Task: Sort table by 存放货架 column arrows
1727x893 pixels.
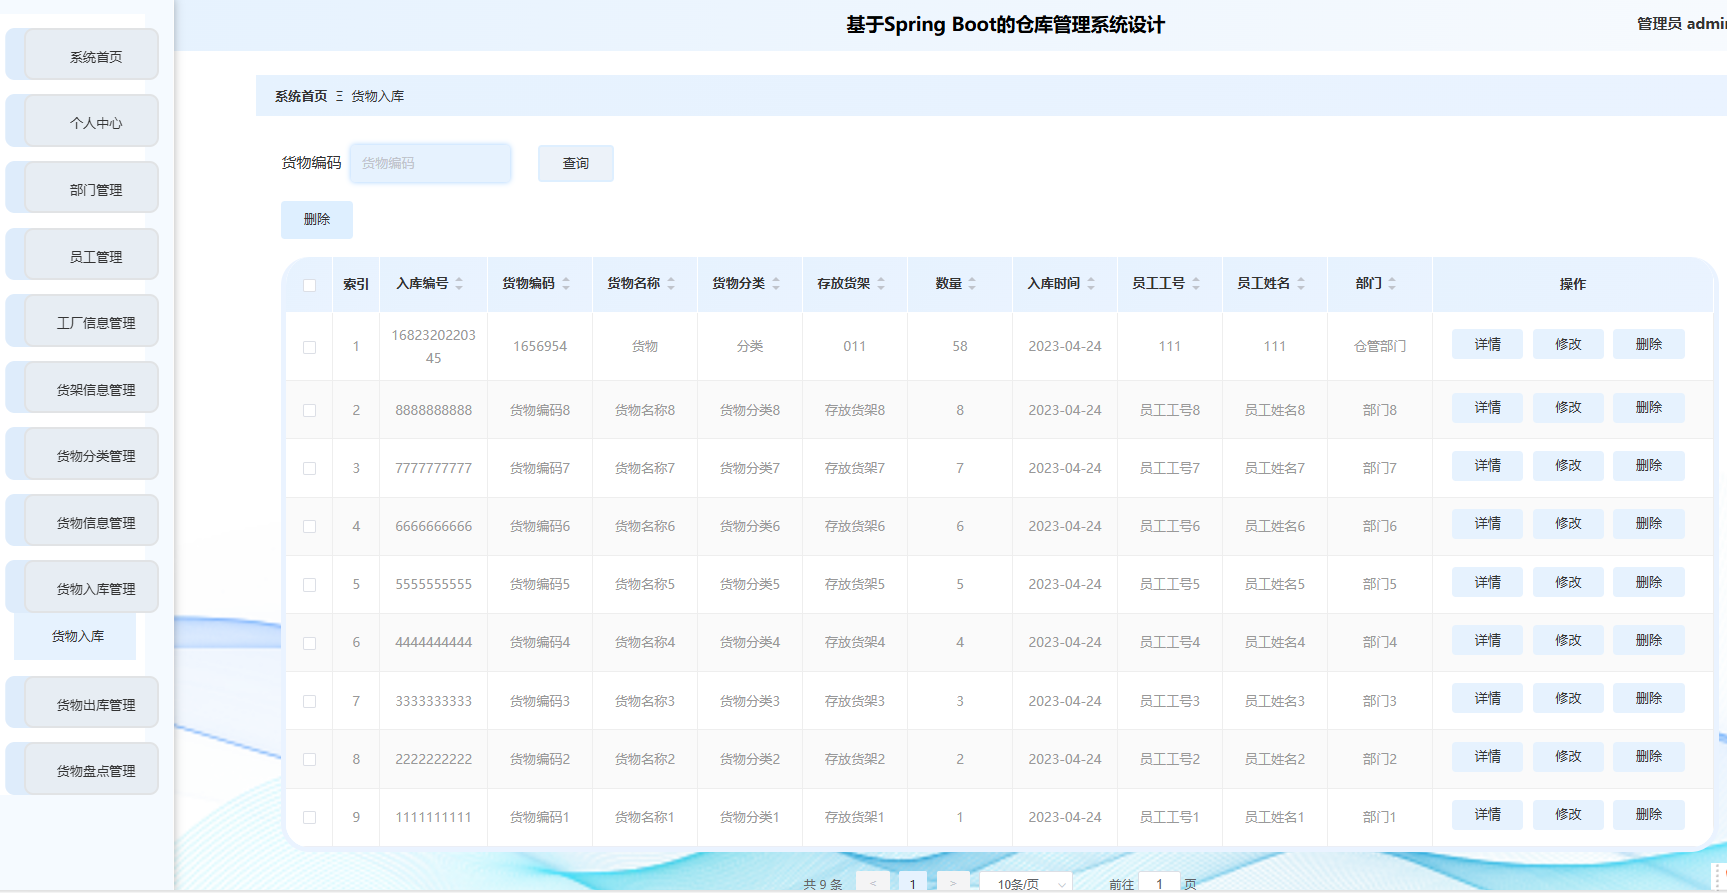Action: click(881, 284)
